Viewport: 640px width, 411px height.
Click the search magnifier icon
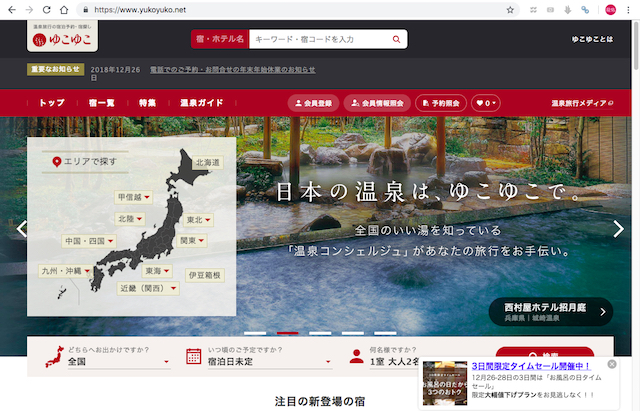[x=397, y=39]
